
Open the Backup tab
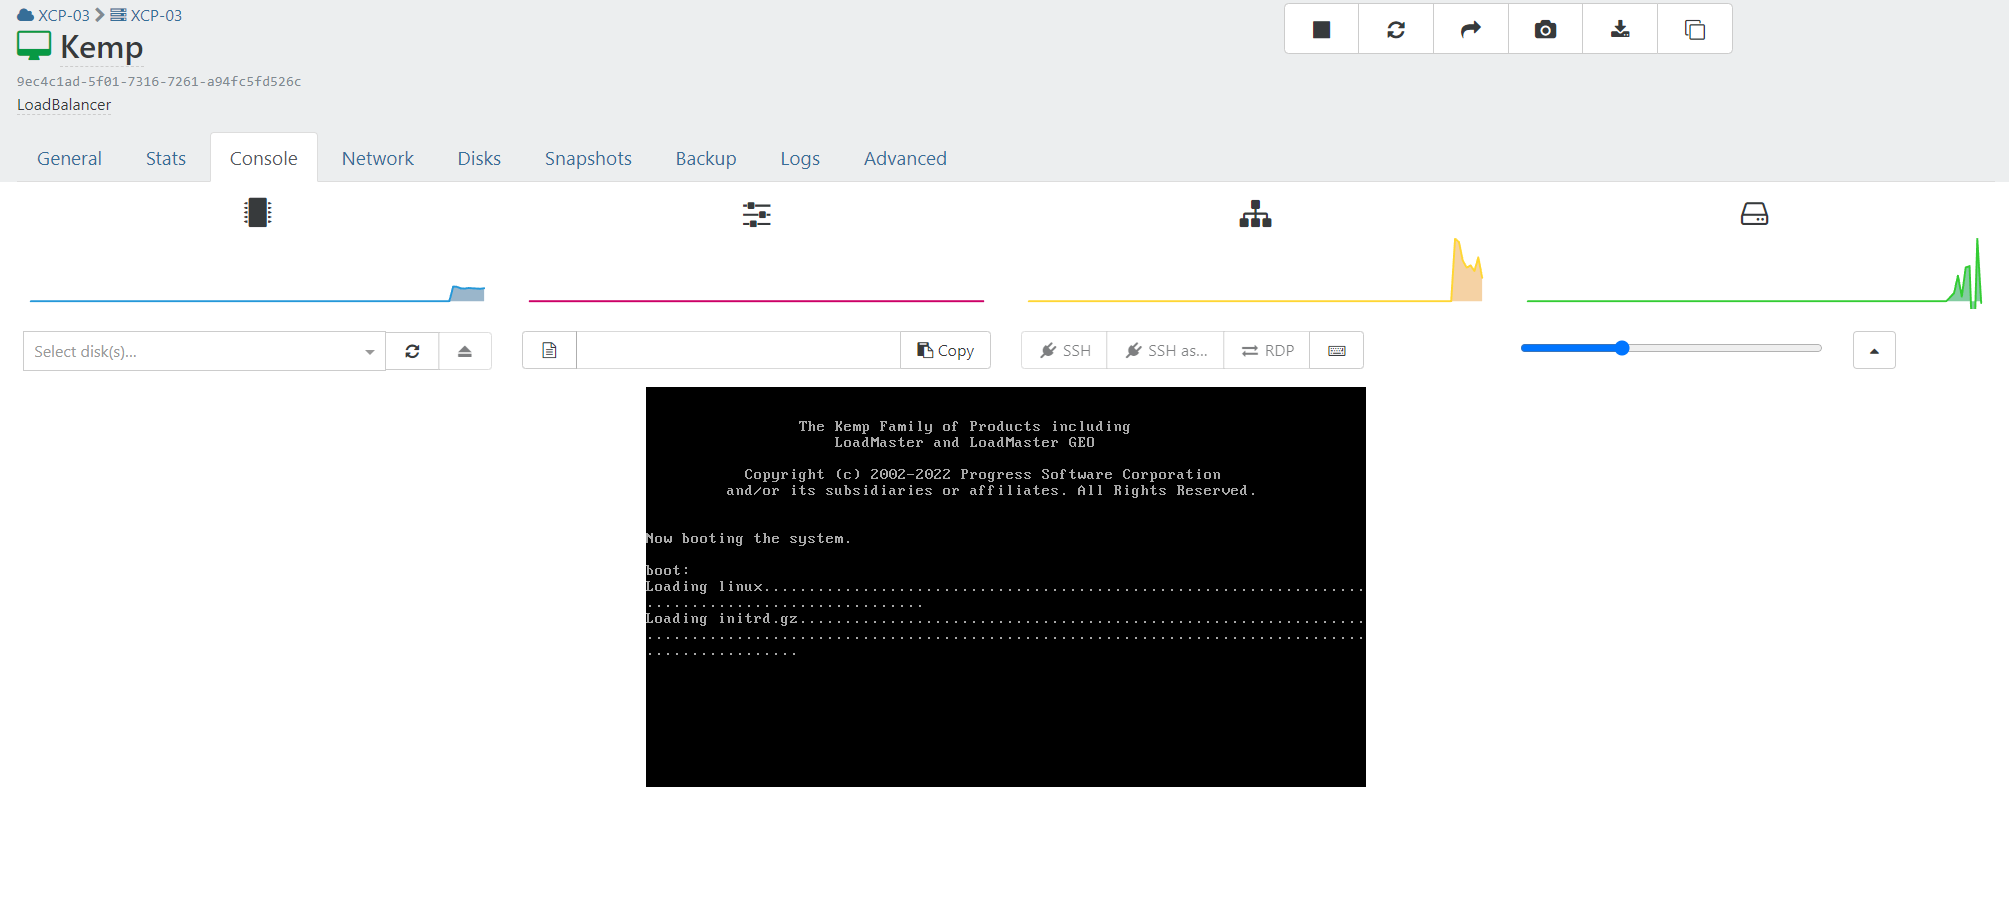click(706, 158)
